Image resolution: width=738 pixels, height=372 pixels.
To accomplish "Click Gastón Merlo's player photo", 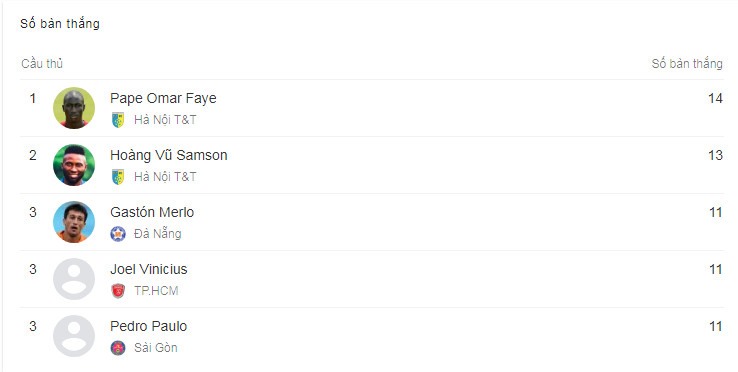I will [x=74, y=222].
